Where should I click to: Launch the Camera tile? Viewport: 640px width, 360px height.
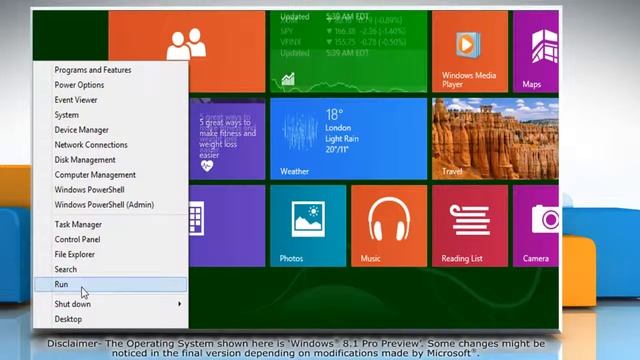(x=536, y=226)
